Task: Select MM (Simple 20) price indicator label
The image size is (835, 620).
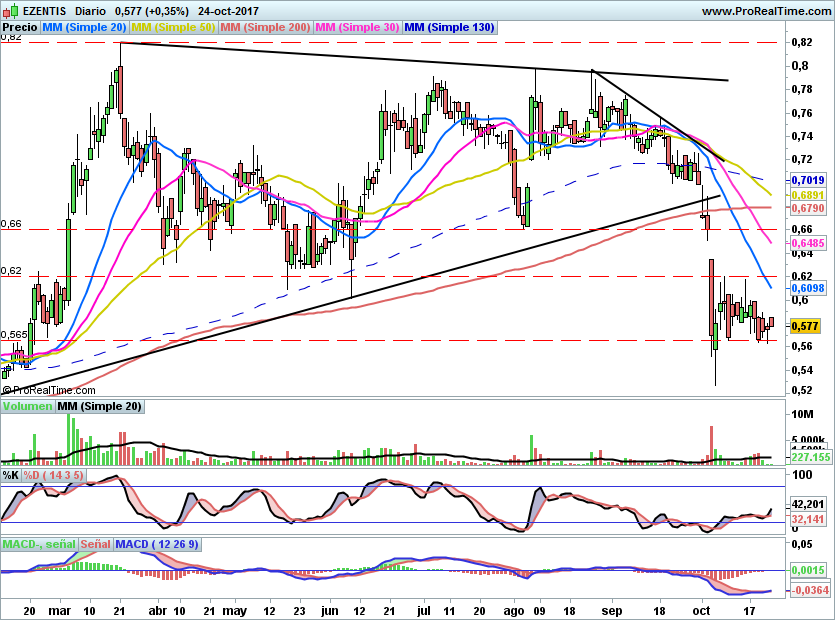Action: 85,28
